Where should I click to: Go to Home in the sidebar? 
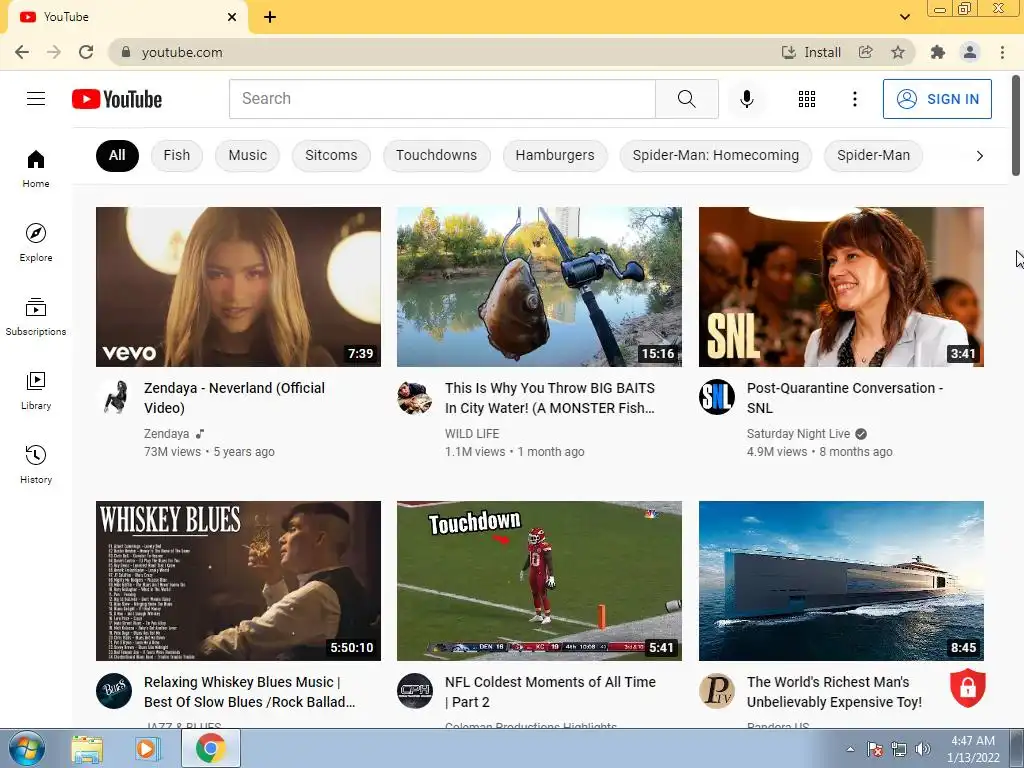click(x=36, y=169)
